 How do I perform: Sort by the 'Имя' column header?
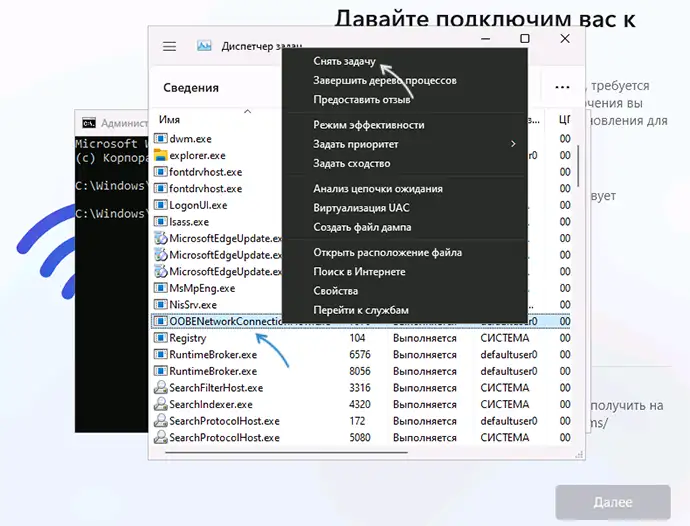pyautogui.click(x=169, y=120)
